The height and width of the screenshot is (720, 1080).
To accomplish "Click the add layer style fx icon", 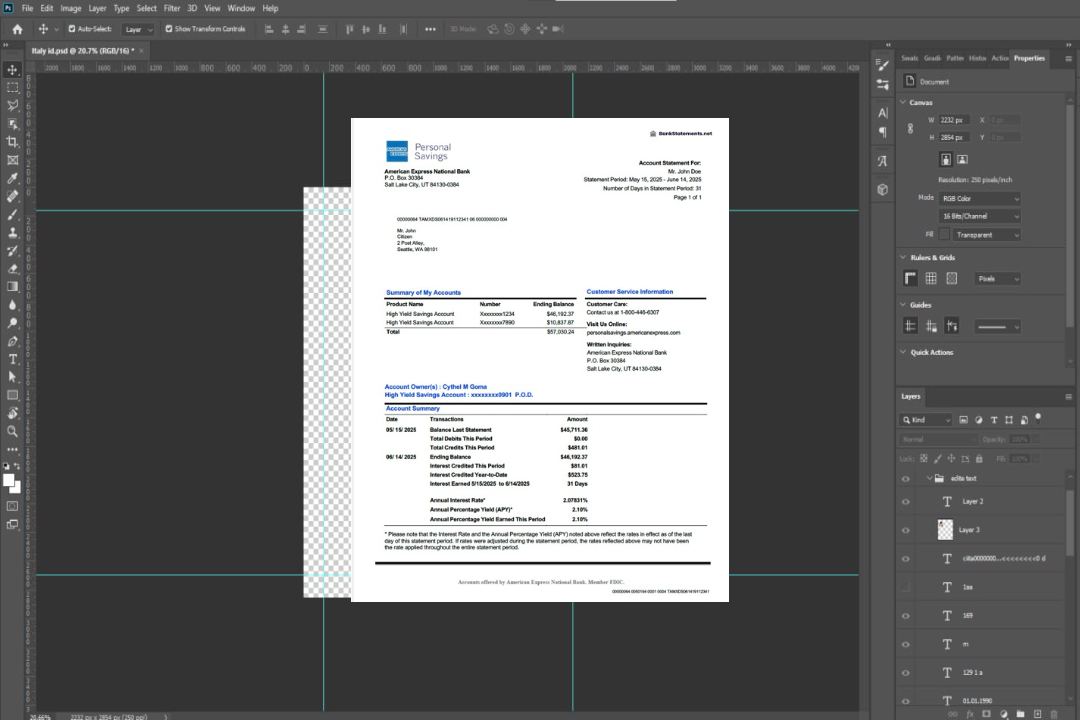I will (970, 714).
